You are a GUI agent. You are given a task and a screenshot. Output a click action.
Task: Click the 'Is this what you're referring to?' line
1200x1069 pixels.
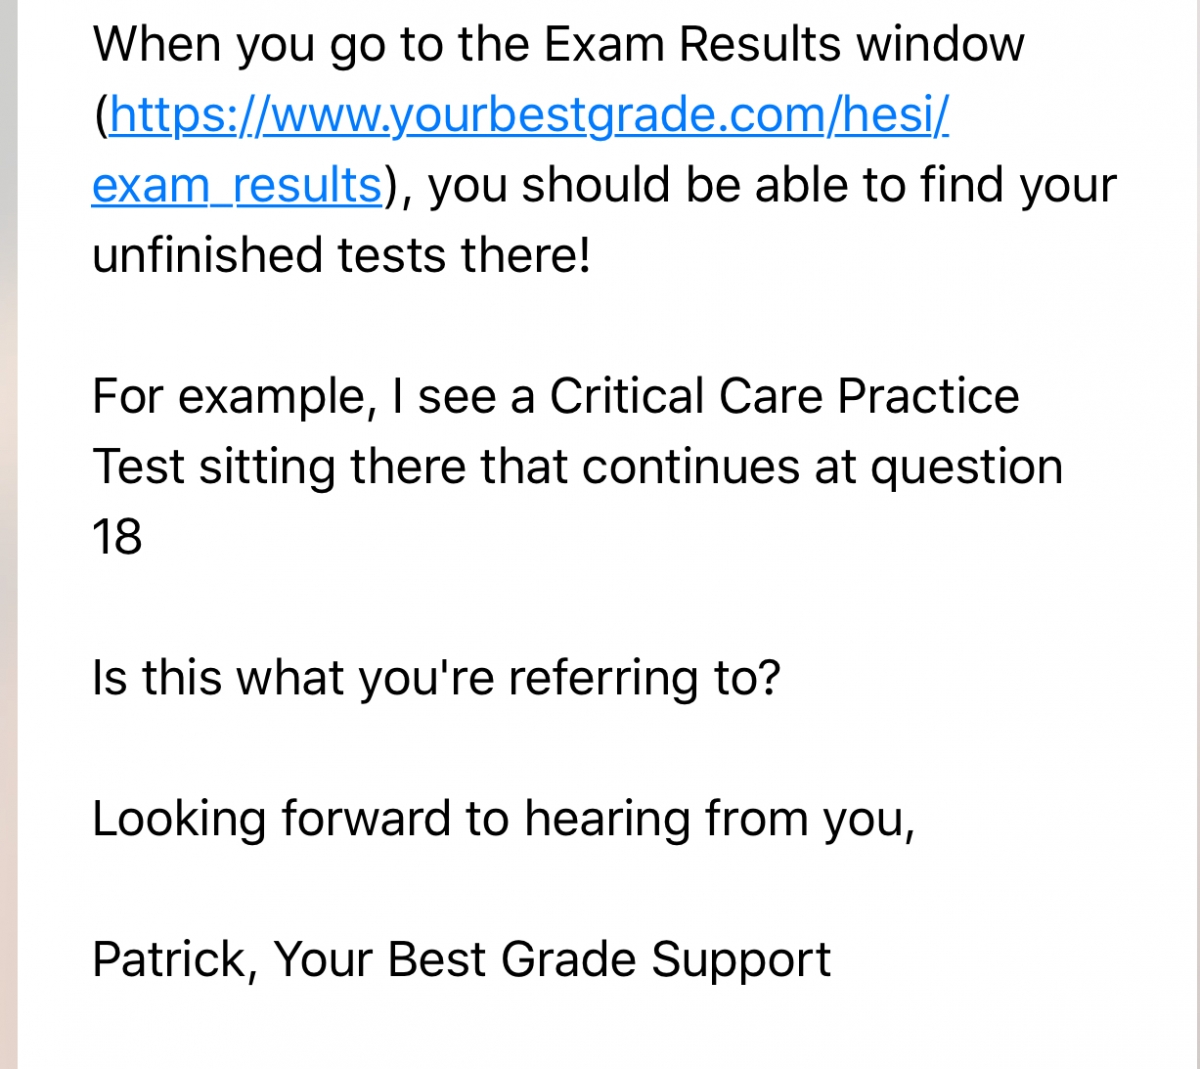[x=436, y=678]
